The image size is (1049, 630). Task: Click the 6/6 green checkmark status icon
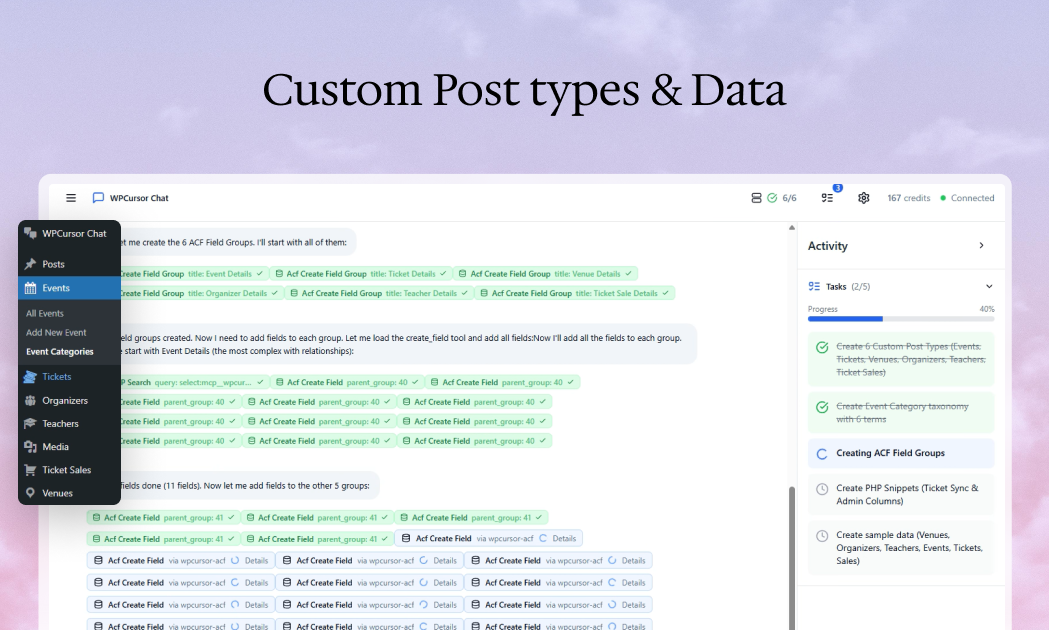tap(772, 198)
